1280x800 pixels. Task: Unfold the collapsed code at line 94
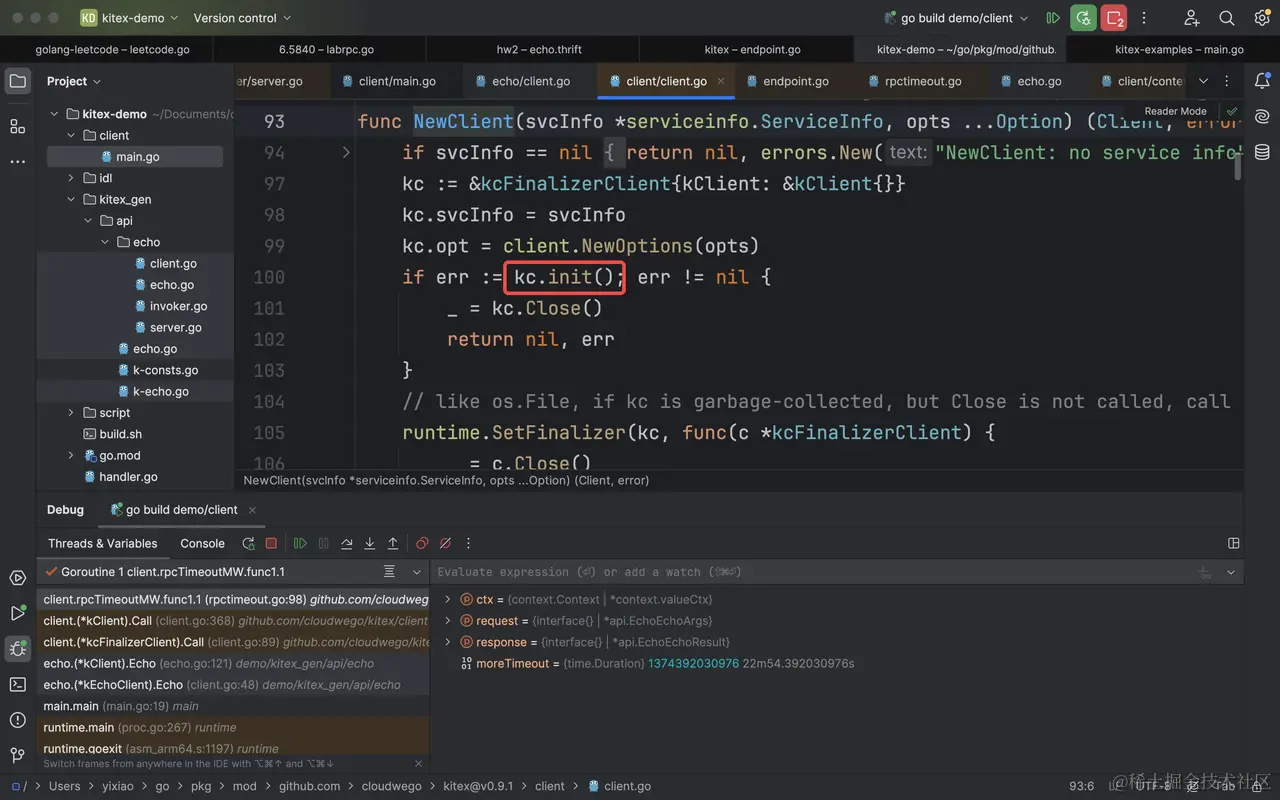pos(346,153)
